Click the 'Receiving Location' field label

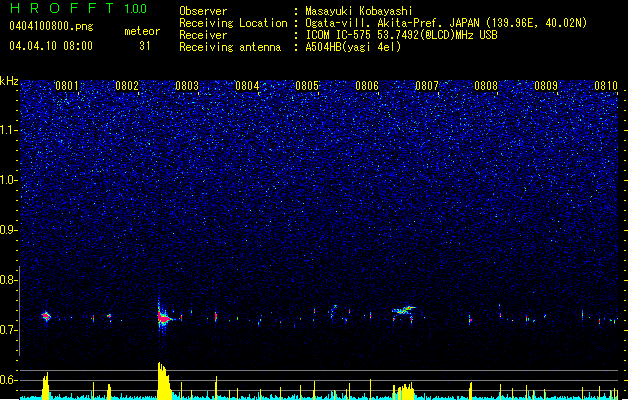point(233,23)
